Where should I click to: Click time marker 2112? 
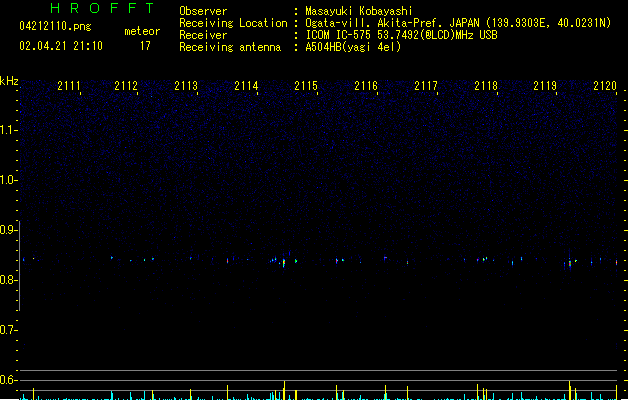pos(126,86)
